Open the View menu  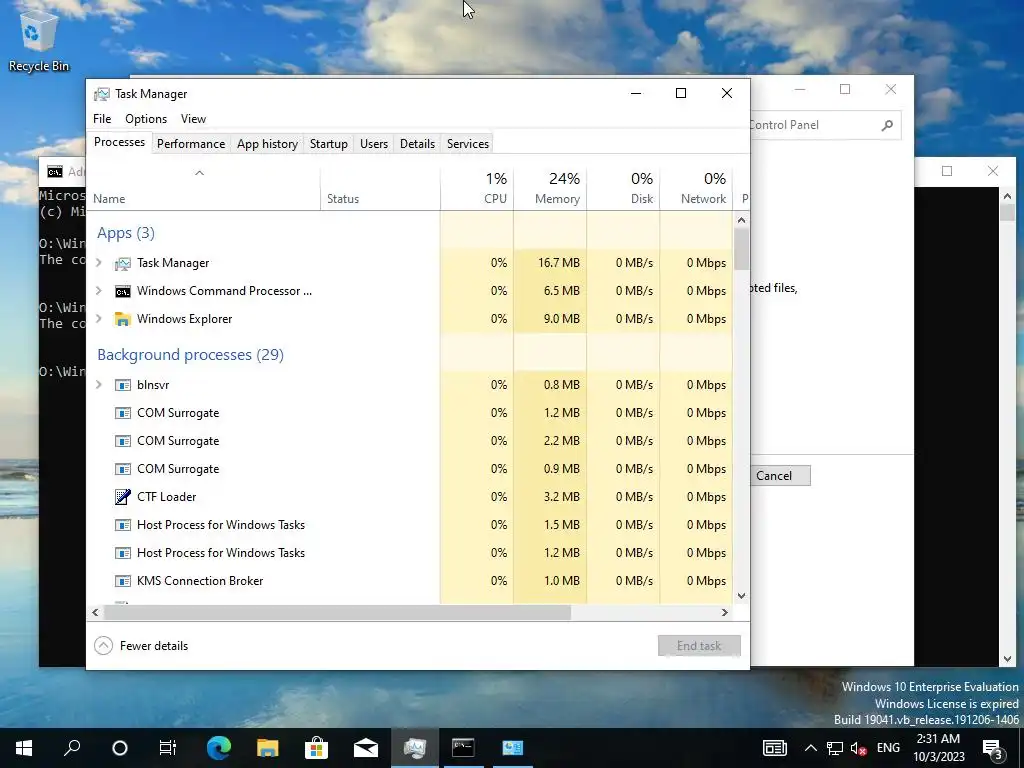tap(193, 119)
